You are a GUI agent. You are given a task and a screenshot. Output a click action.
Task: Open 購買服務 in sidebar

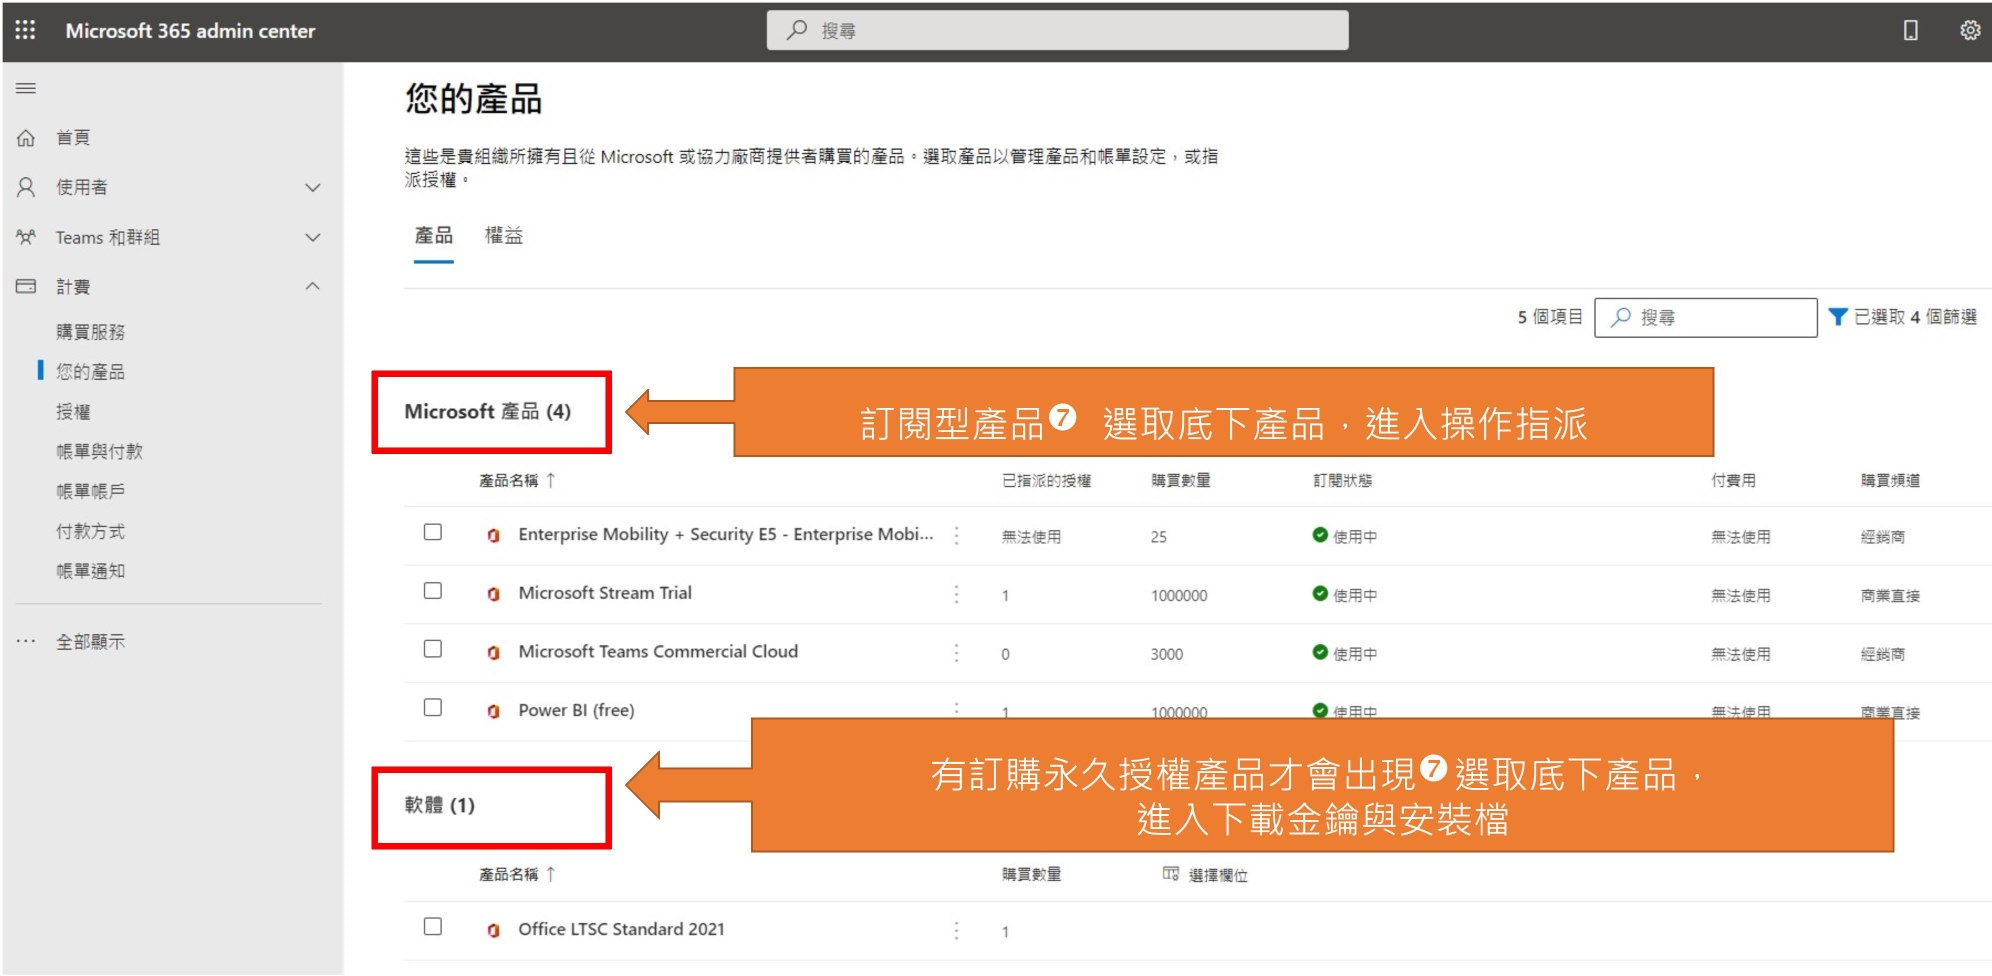pyautogui.click(x=90, y=332)
